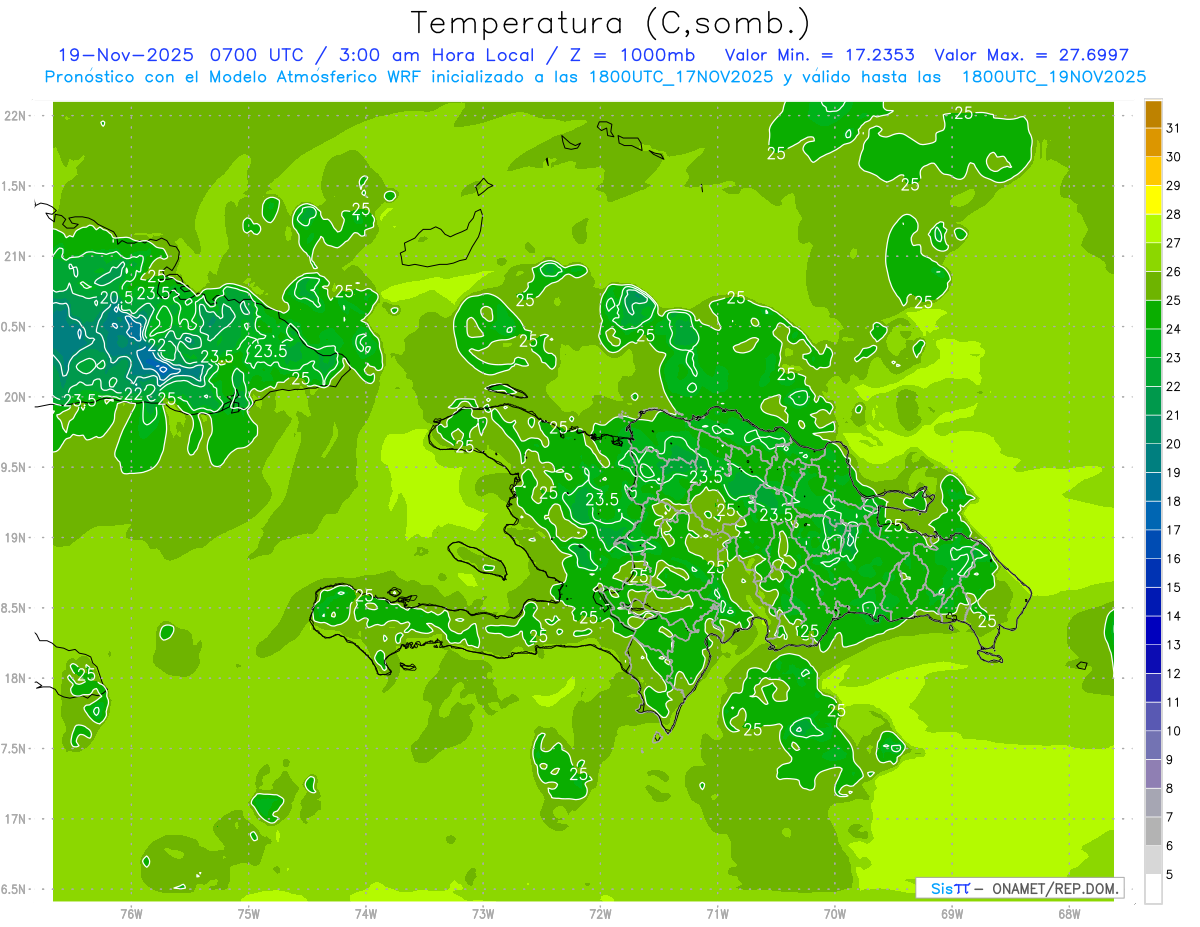Click the '68W' longitude axis label
Viewport: 1200px width, 927px height.
click(x=1069, y=914)
